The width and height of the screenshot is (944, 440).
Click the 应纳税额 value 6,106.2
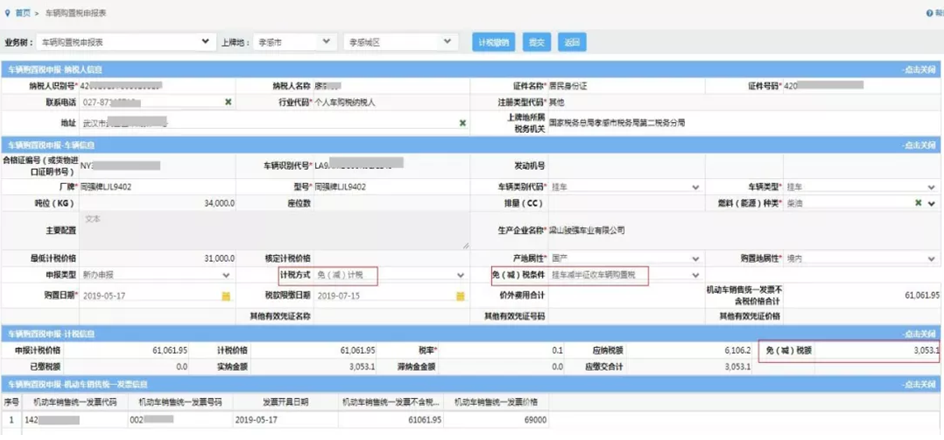[x=737, y=350]
